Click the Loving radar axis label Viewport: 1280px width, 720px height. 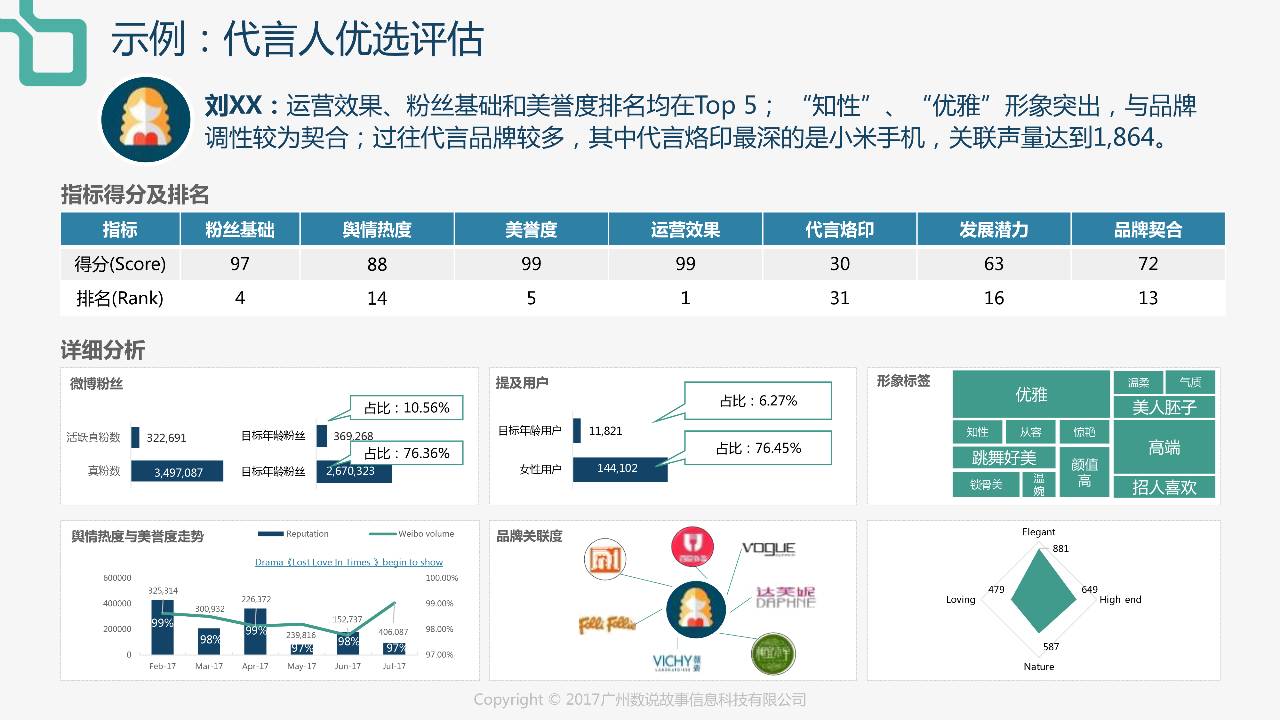click(x=960, y=599)
